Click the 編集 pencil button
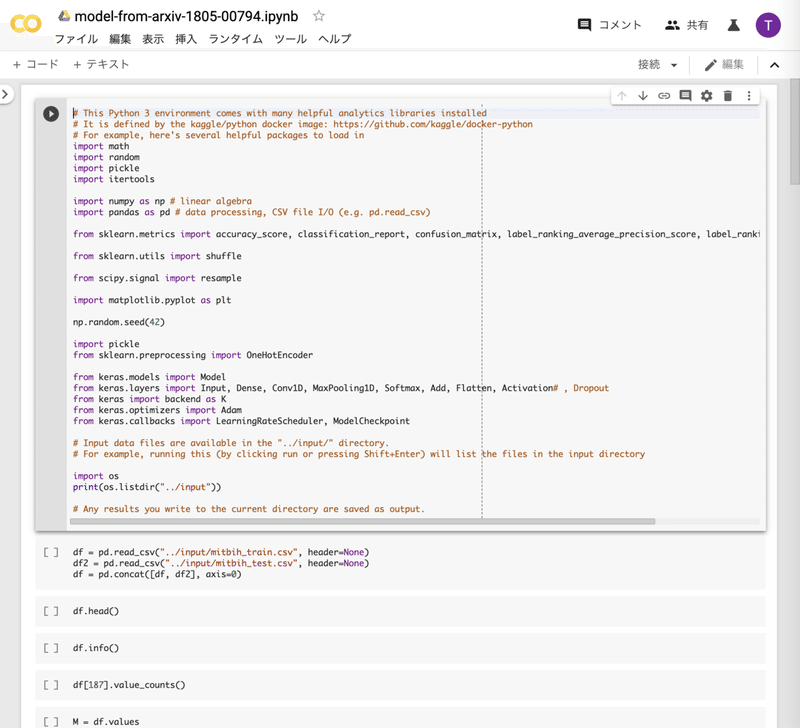The width and height of the screenshot is (800, 728). [x=724, y=64]
